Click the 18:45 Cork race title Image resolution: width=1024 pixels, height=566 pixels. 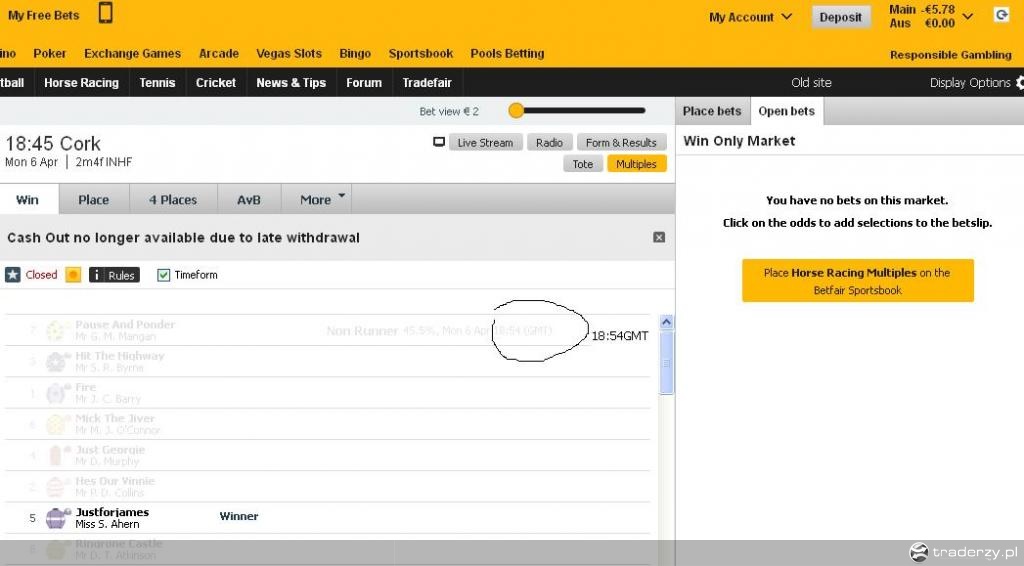point(53,144)
